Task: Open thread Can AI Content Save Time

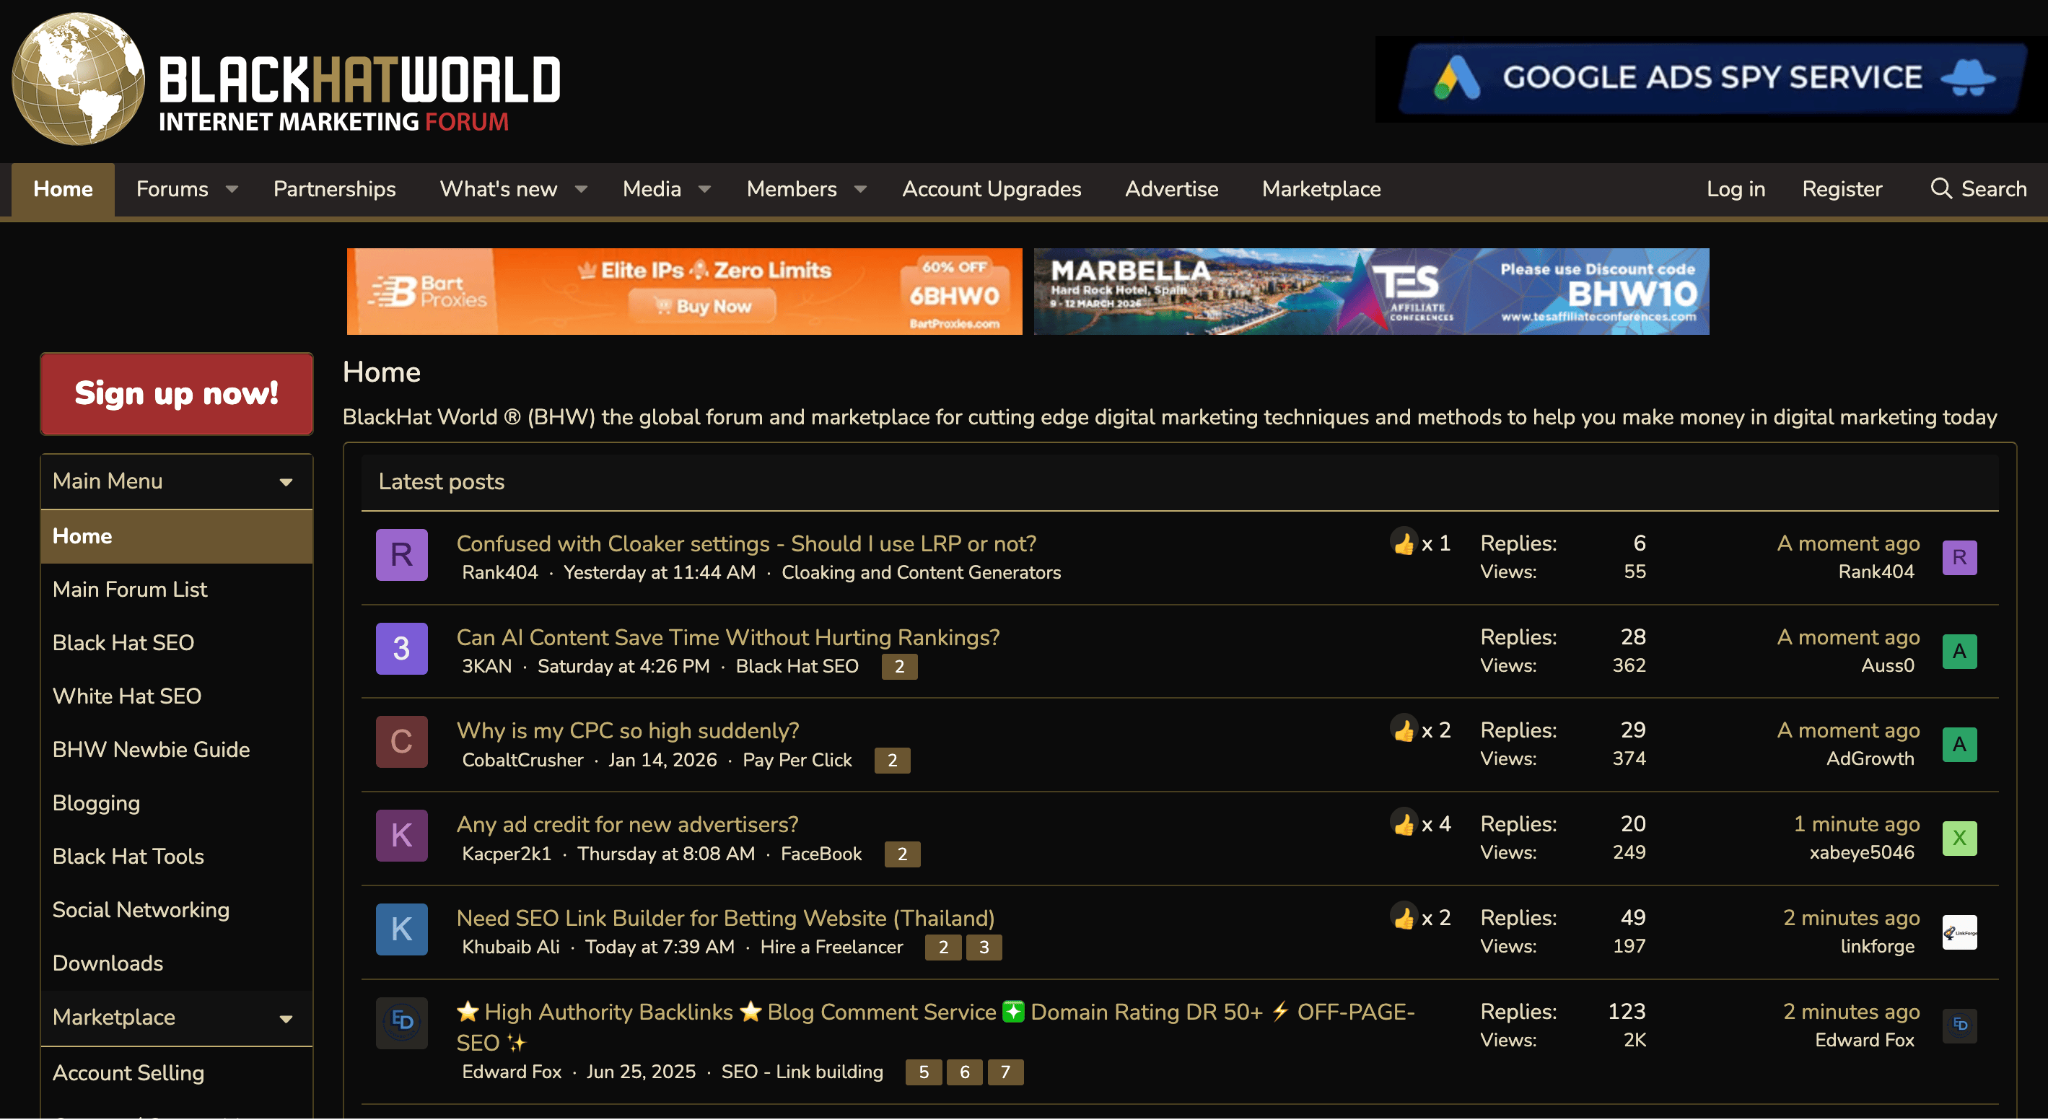Action: (727, 637)
